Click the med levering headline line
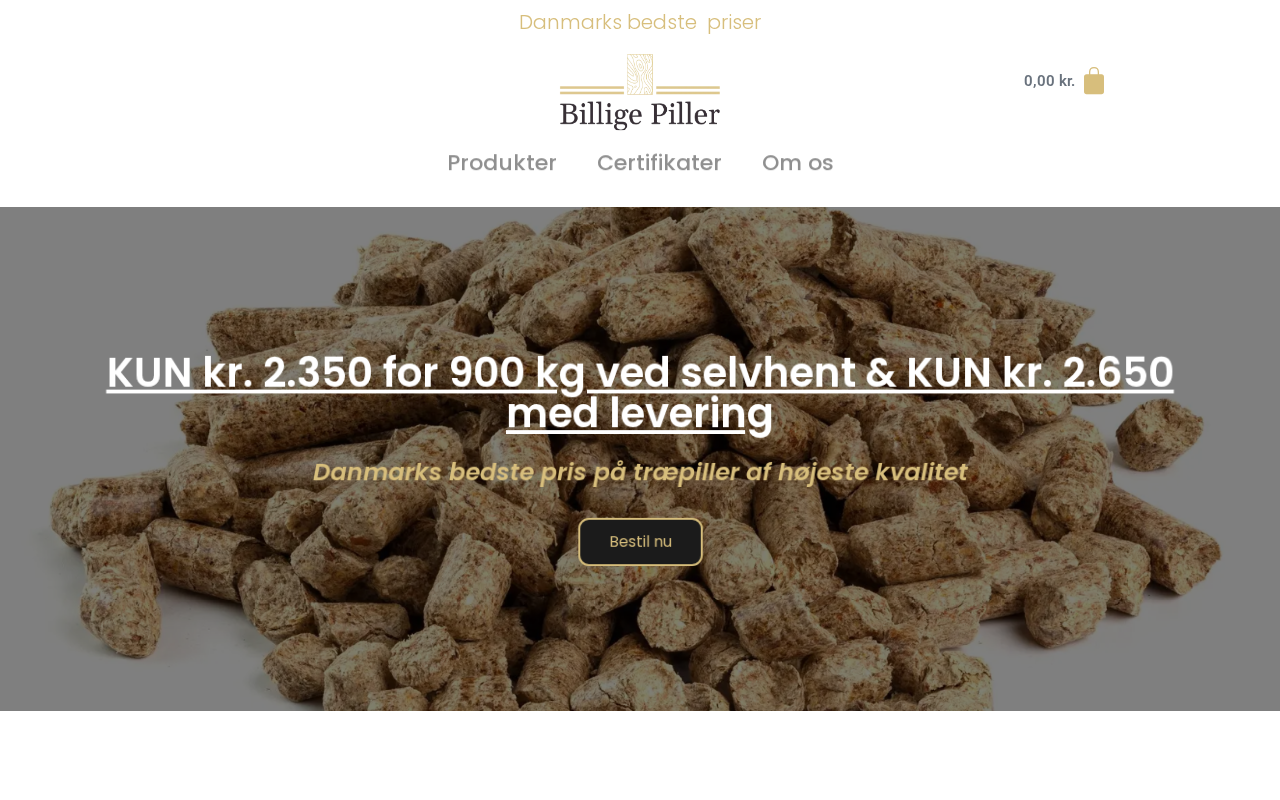 tap(640, 414)
